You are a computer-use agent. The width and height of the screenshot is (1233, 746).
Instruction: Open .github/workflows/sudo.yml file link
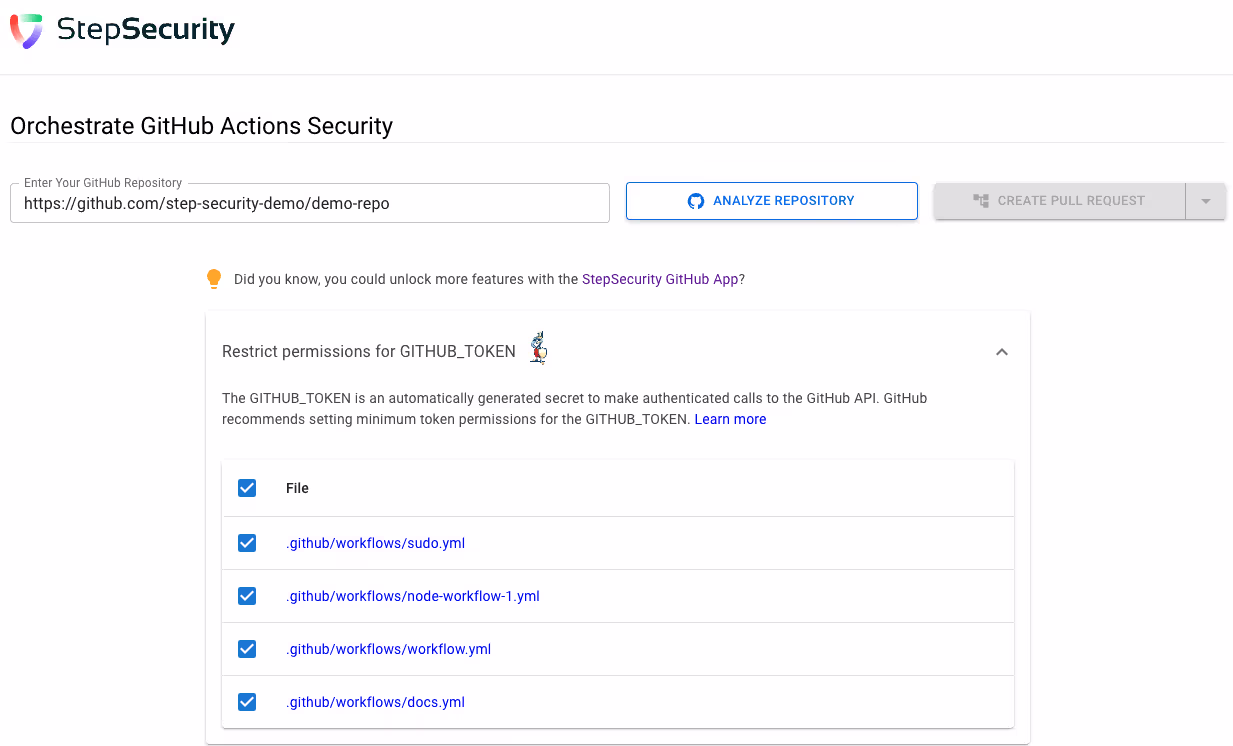(x=375, y=543)
